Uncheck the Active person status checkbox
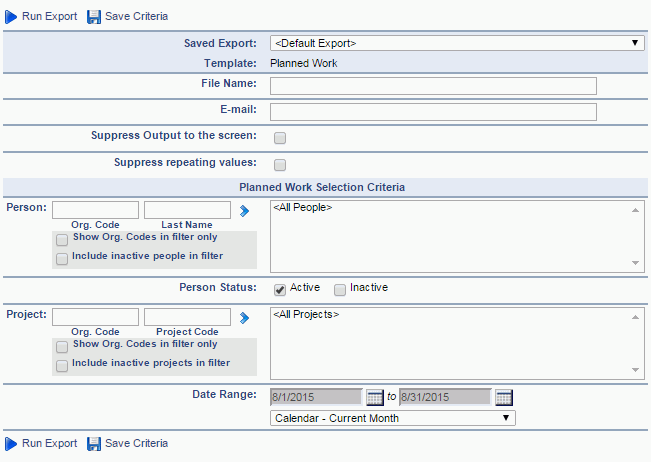The height and width of the screenshot is (462, 651). click(x=280, y=289)
